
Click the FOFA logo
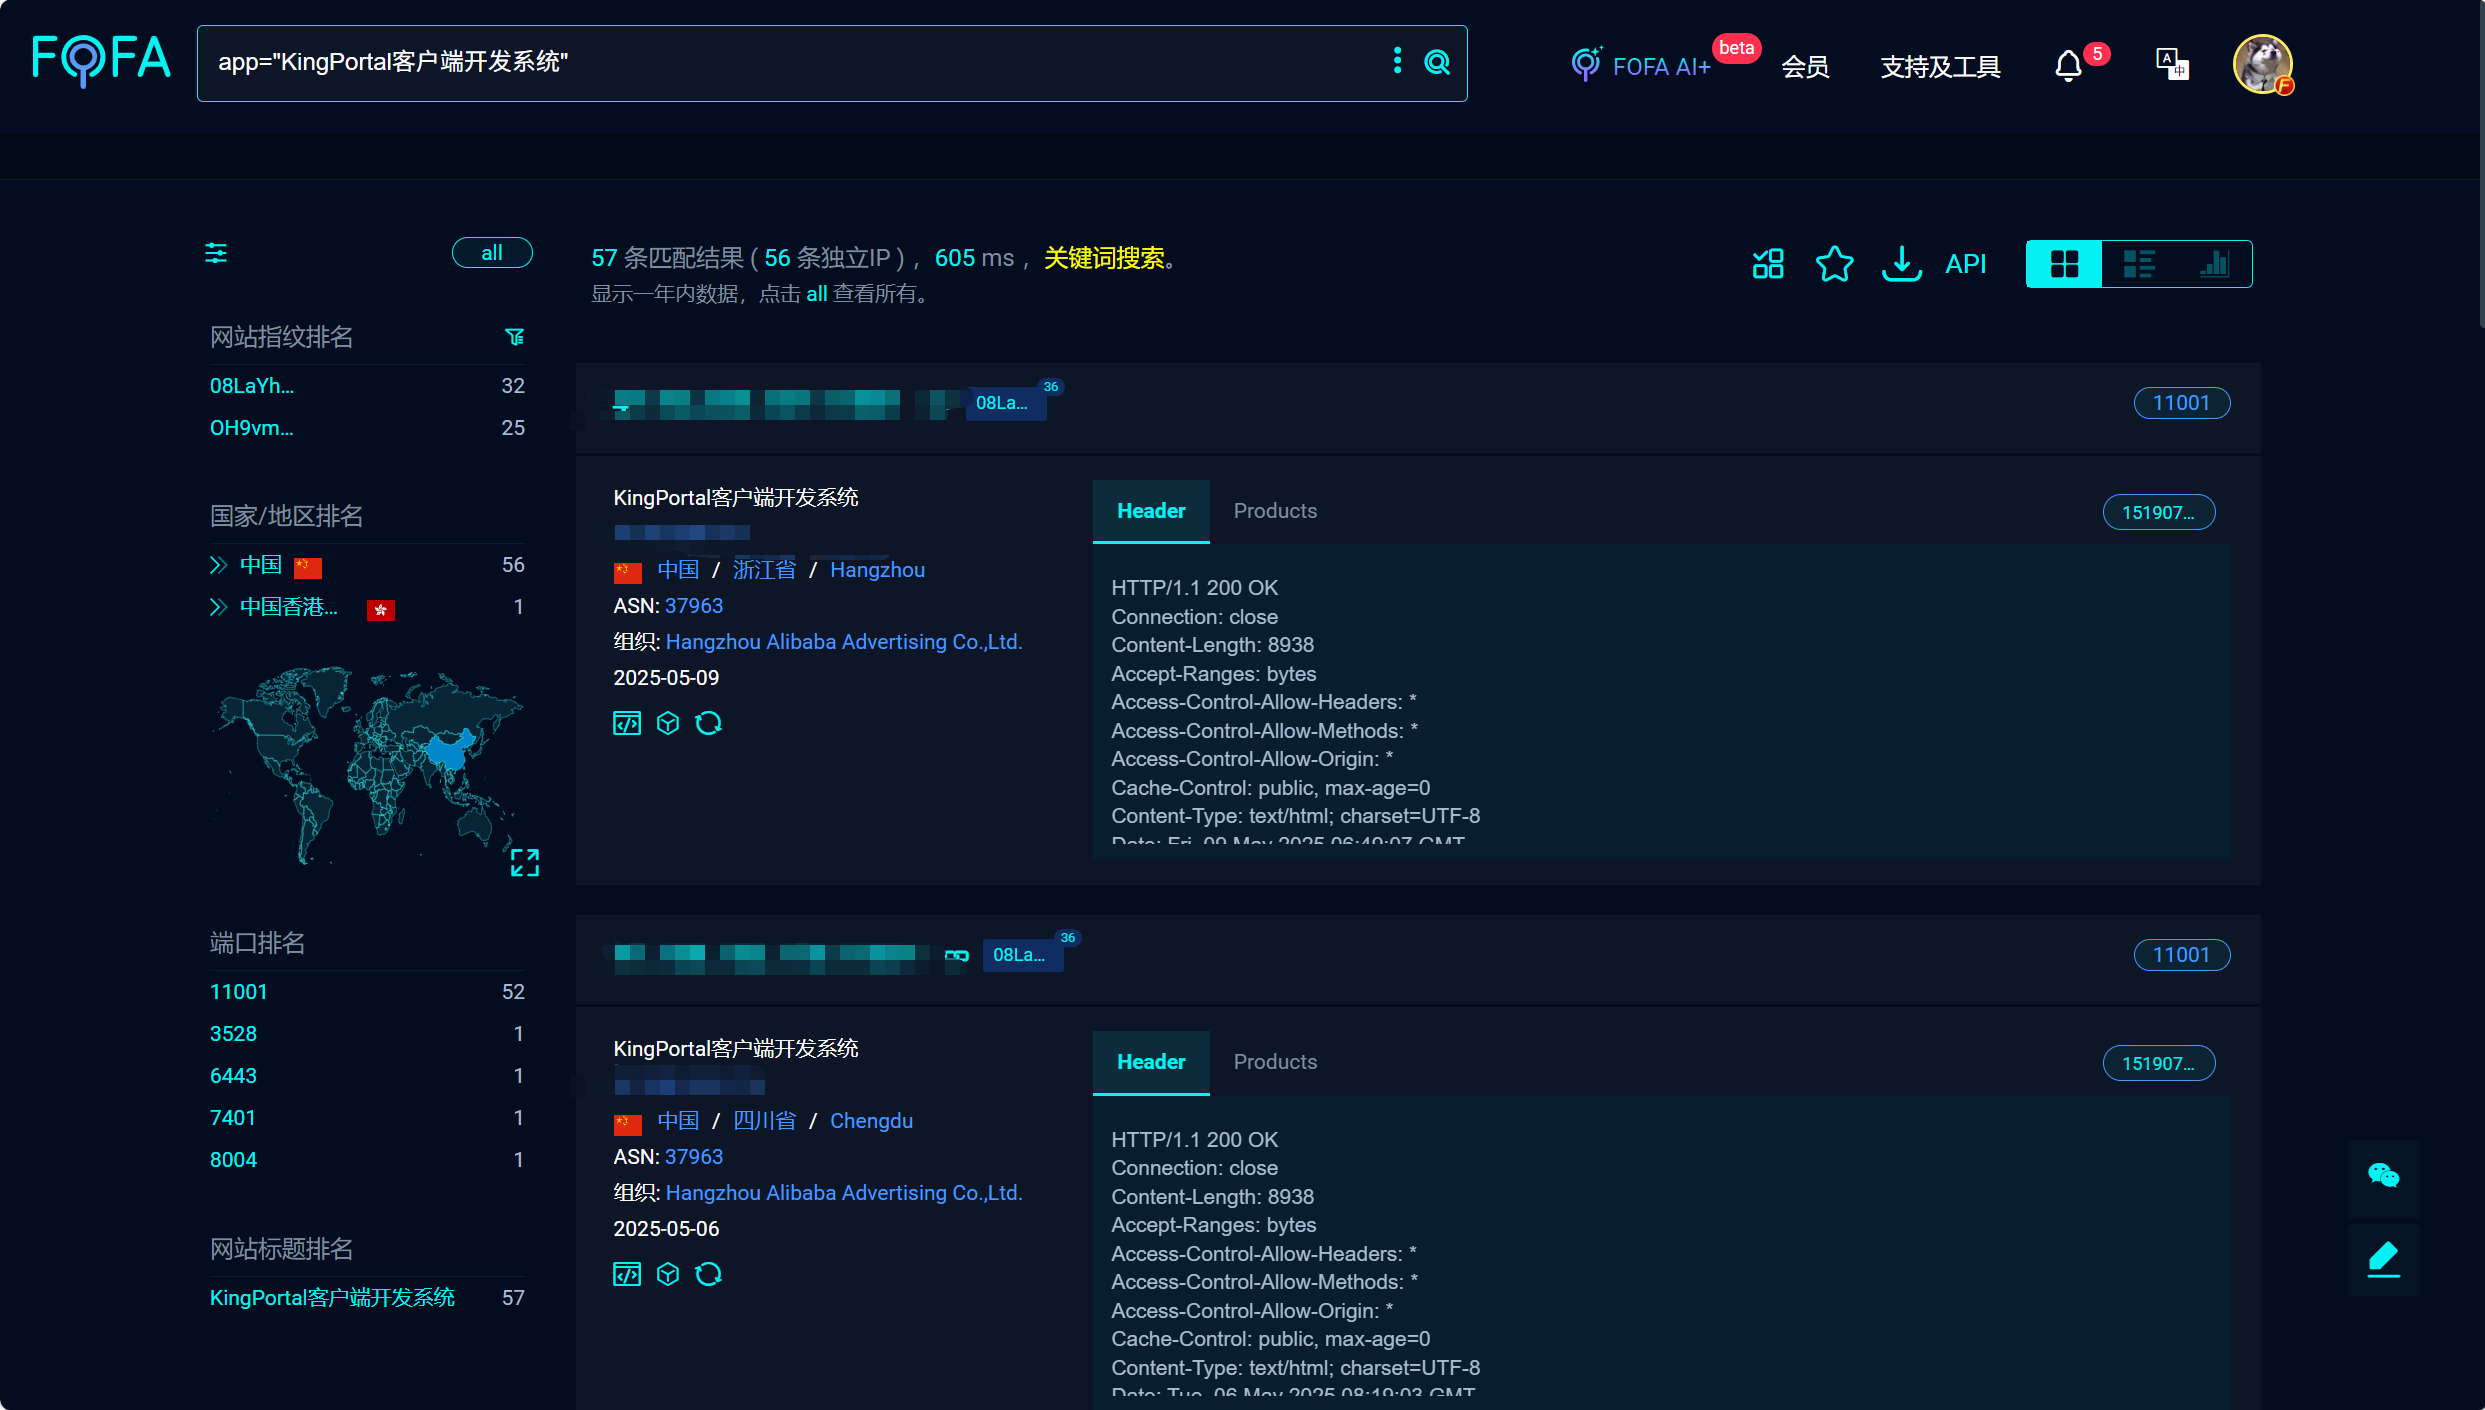tap(101, 61)
